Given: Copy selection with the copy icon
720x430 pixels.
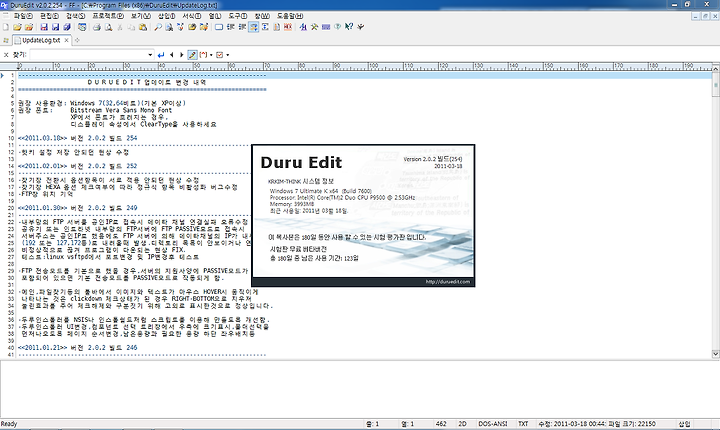Looking at the screenshot, I should coord(131,27).
